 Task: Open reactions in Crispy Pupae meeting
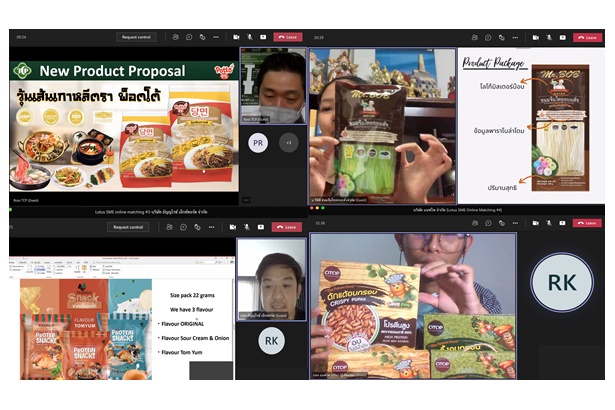pos(502,223)
